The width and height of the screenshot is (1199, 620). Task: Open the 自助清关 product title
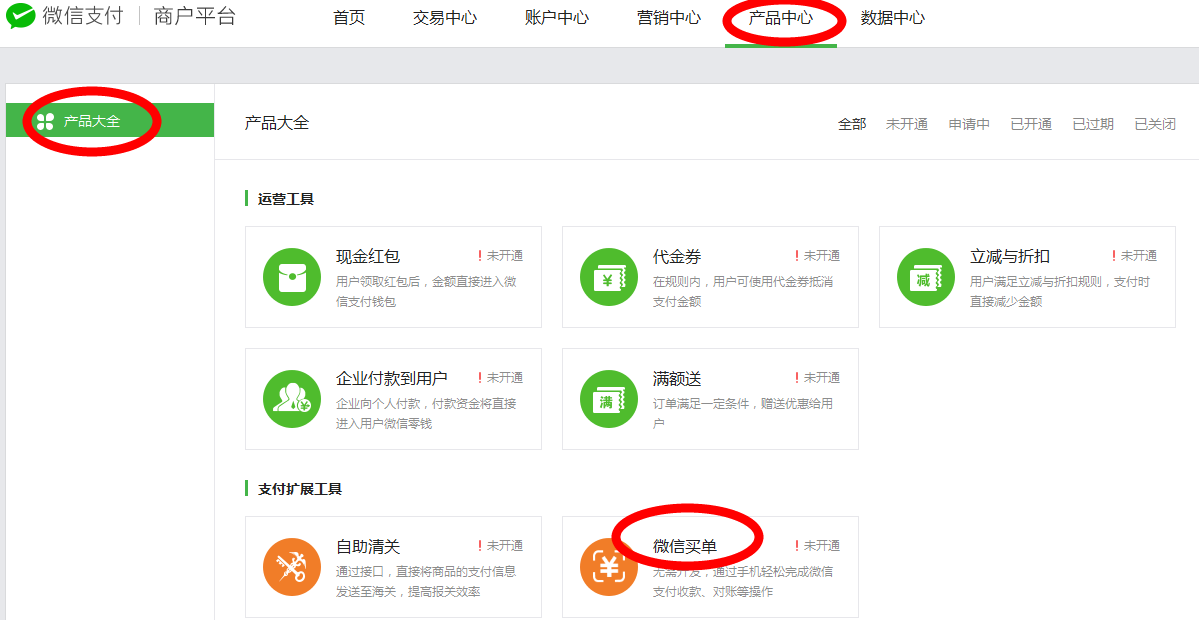point(368,547)
